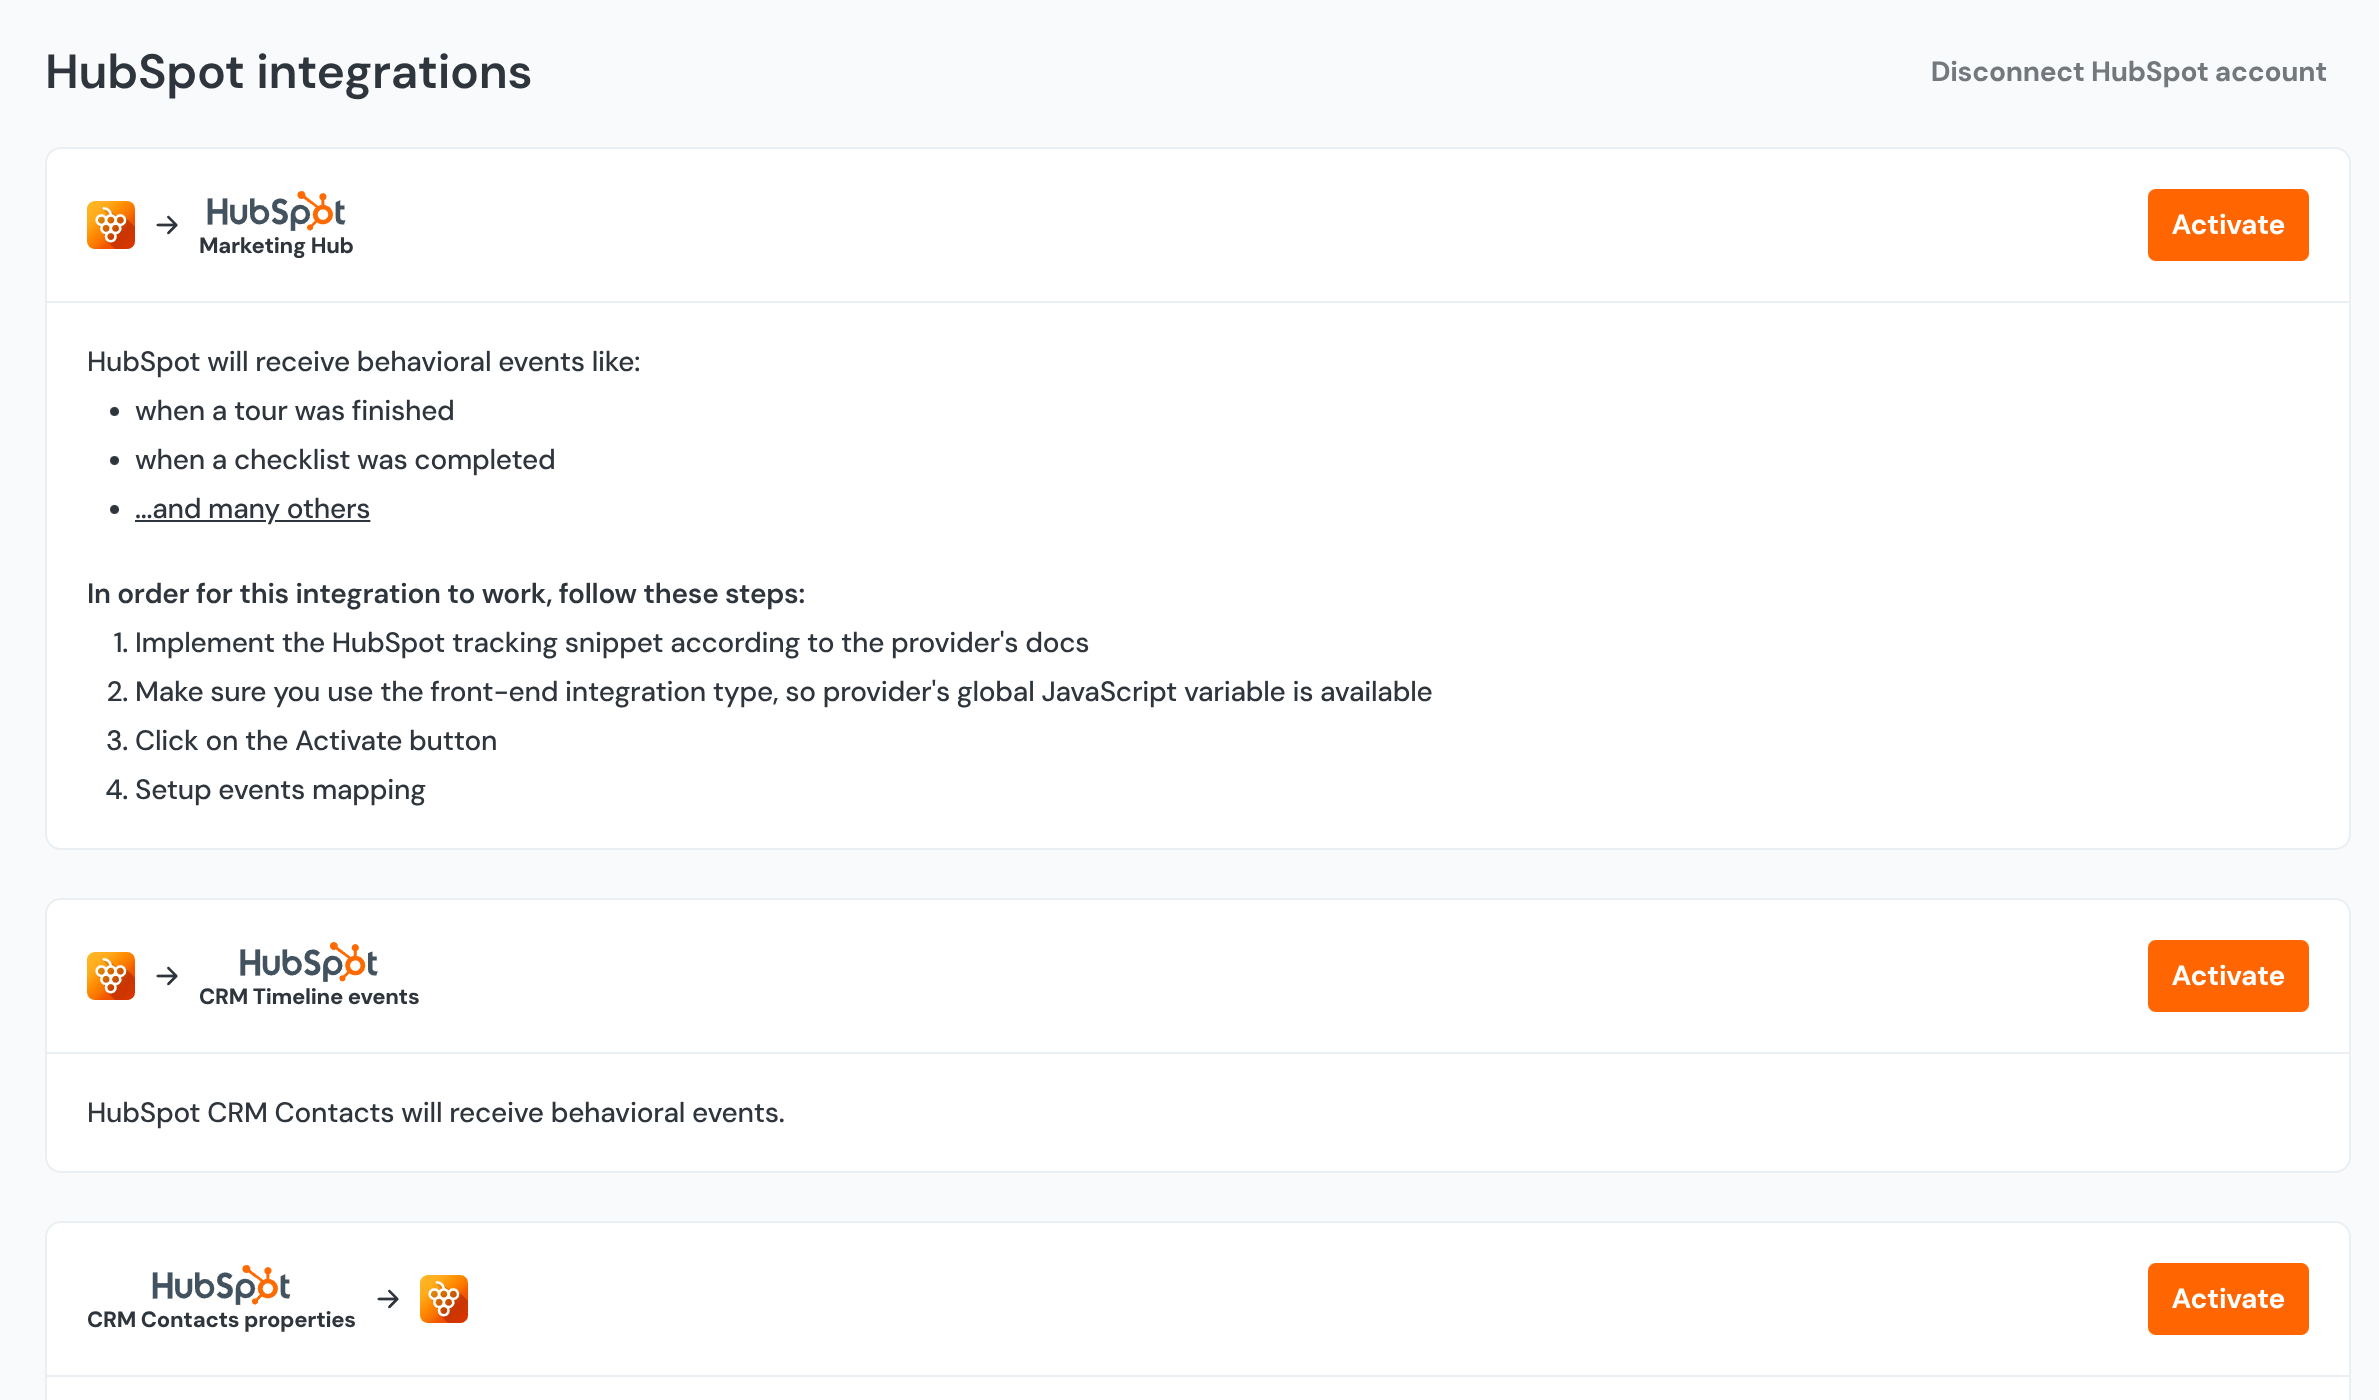2379x1400 pixels.
Task: Click the HubSpot integrations page heading
Action: (x=288, y=72)
